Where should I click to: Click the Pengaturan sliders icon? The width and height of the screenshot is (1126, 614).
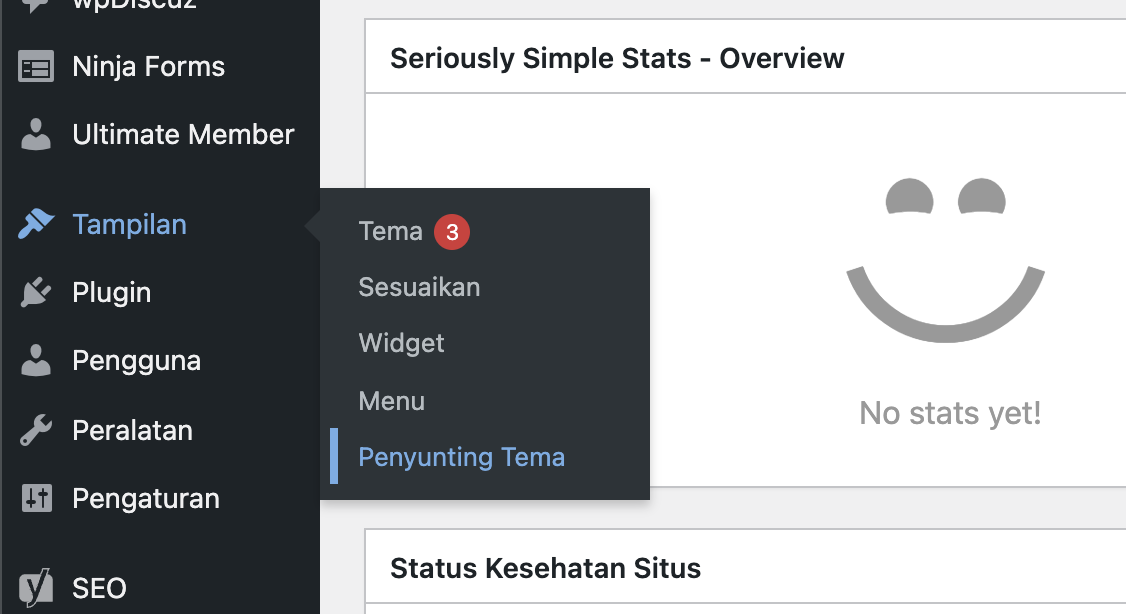[37, 499]
